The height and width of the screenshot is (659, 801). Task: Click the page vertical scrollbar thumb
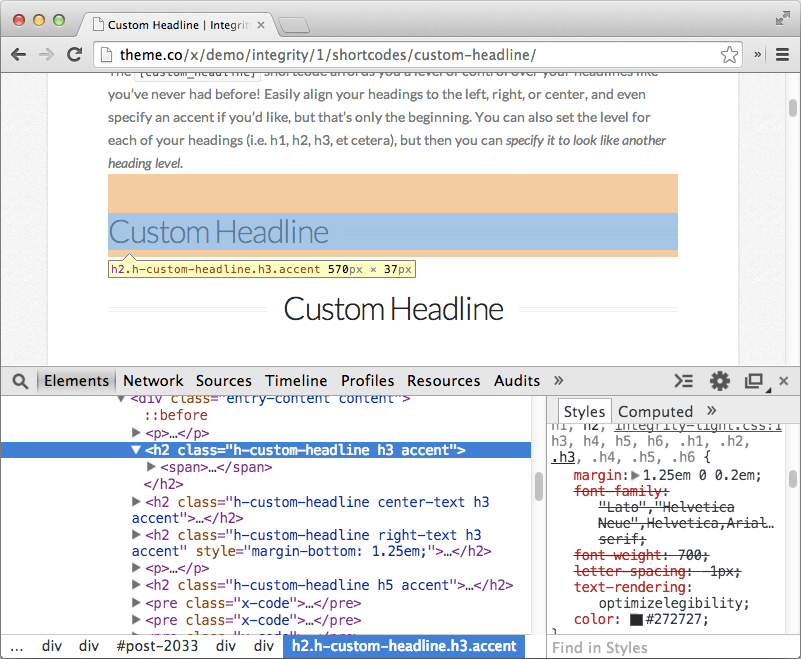coord(793,108)
